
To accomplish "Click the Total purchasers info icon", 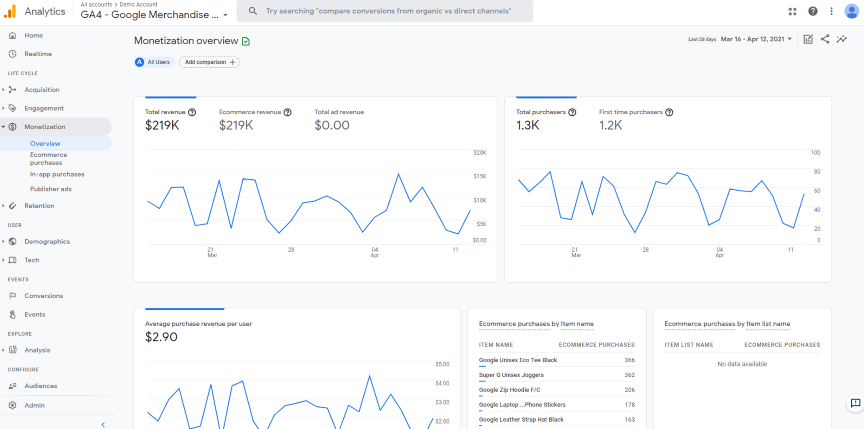I will click(x=572, y=112).
